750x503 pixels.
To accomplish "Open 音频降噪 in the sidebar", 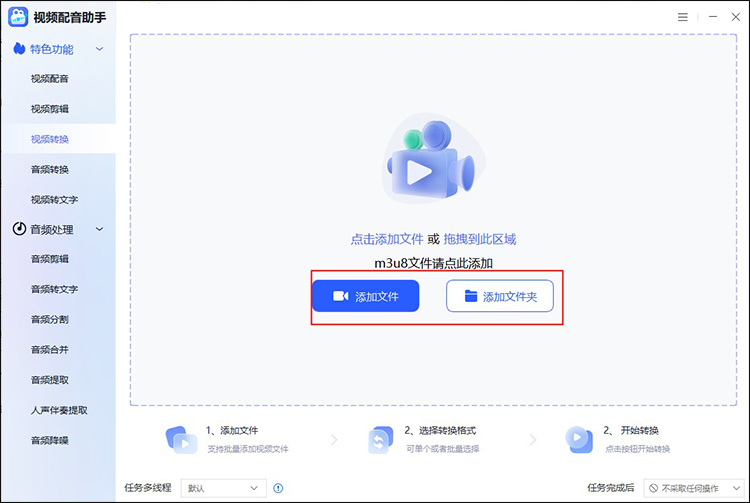I will [x=50, y=440].
